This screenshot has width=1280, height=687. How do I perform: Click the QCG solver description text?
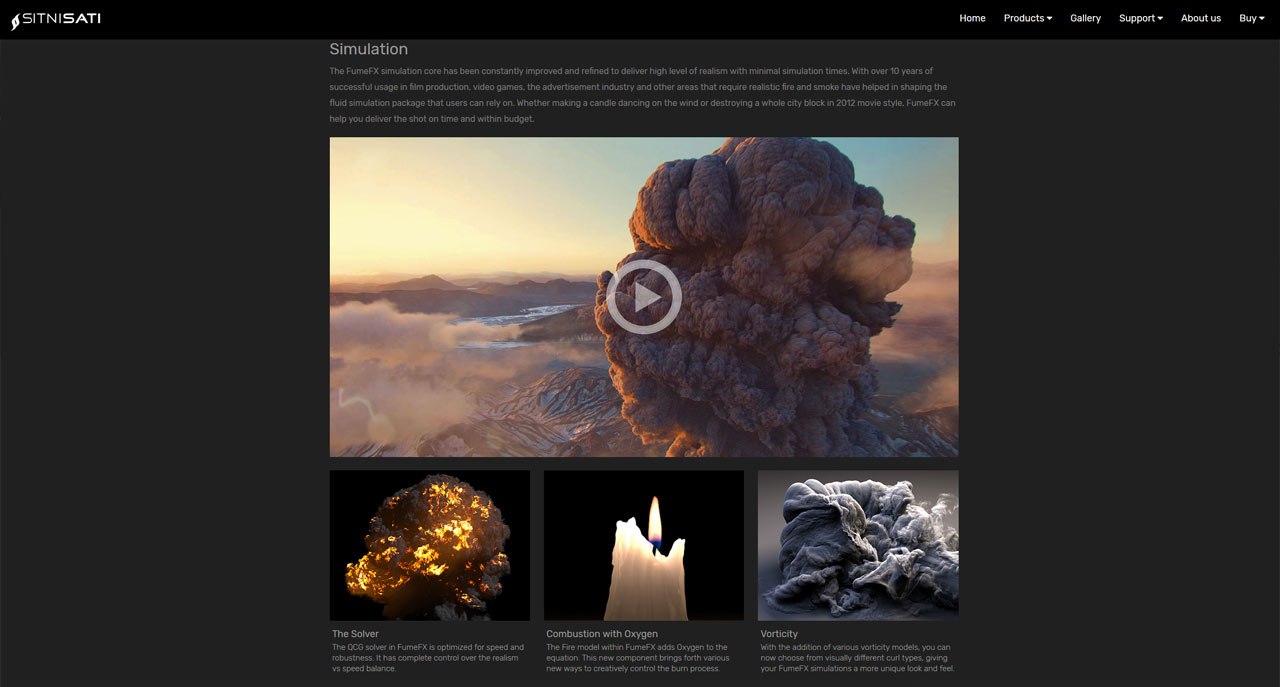pyautogui.click(x=428, y=658)
